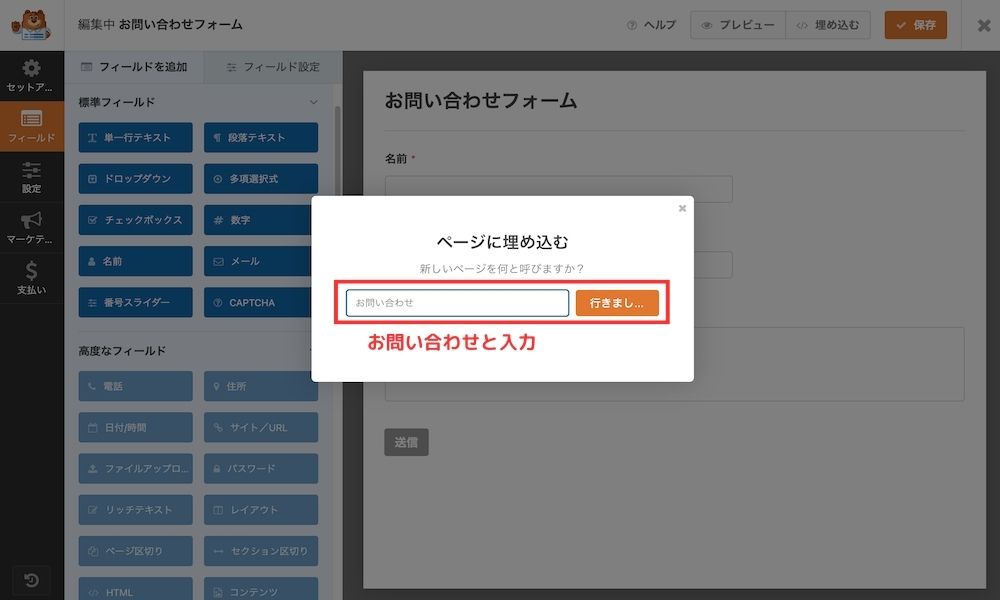
Task: Click the プレビュー preview button
Action: coord(738,25)
